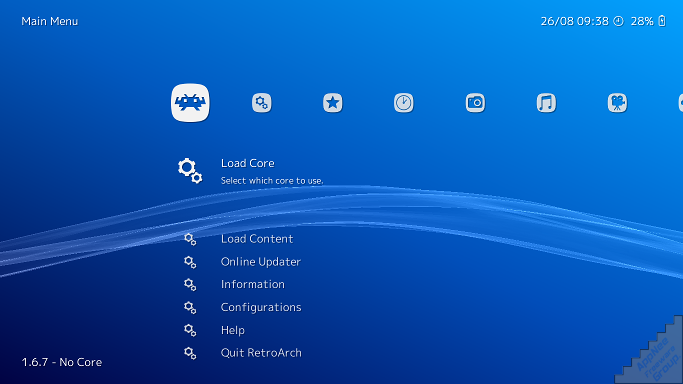Image resolution: width=683 pixels, height=384 pixels.
Task: Select the Load Content menu entry
Action: coord(257,239)
